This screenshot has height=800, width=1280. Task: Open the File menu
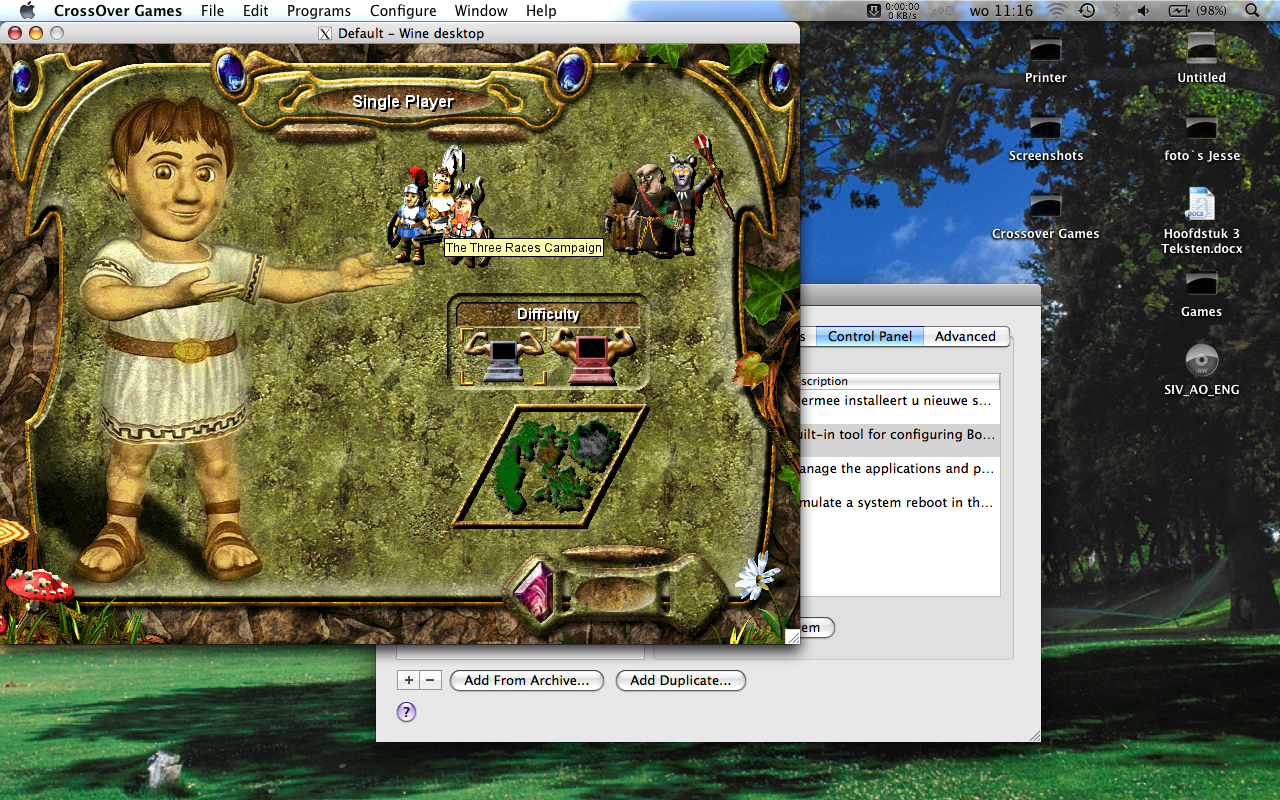pyautogui.click(x=212, y=11)
